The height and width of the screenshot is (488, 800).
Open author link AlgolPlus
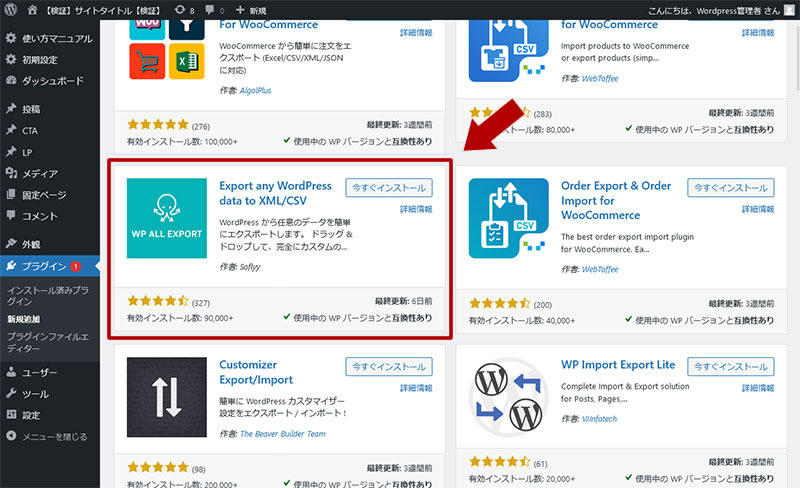pyautogui.click(x=255, y=90)
